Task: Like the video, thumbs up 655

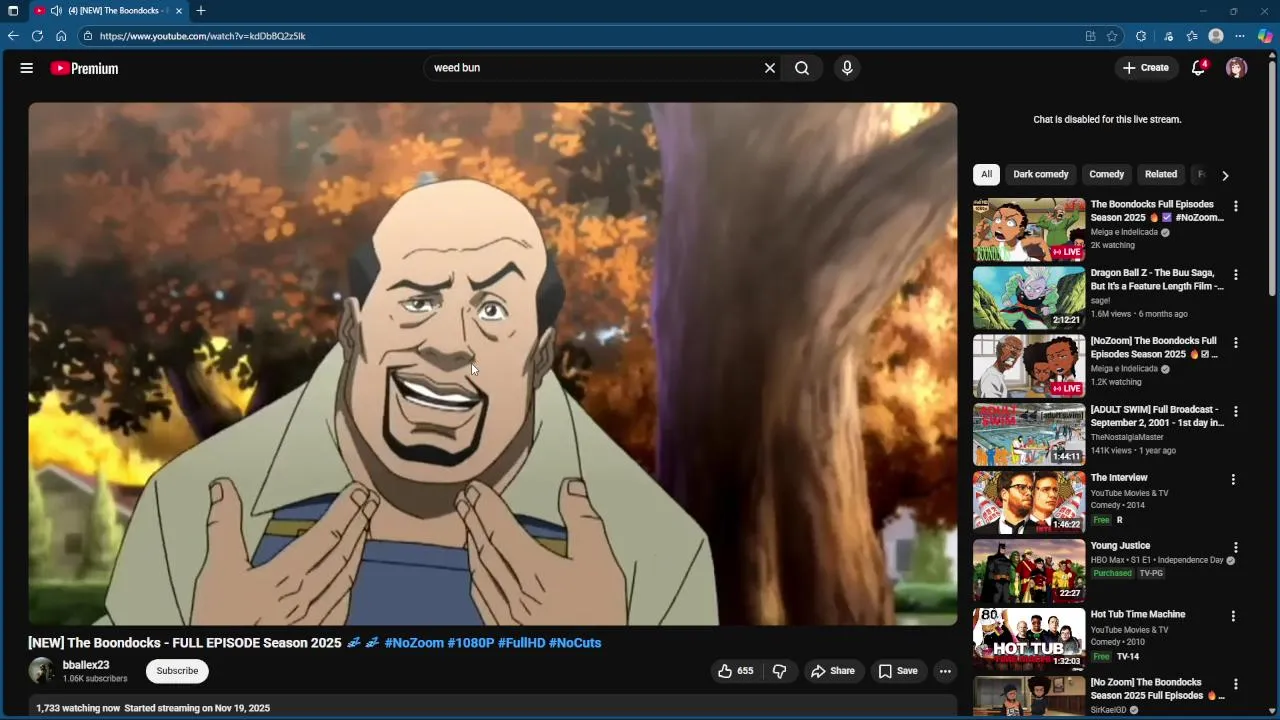Action: point(736,671)
